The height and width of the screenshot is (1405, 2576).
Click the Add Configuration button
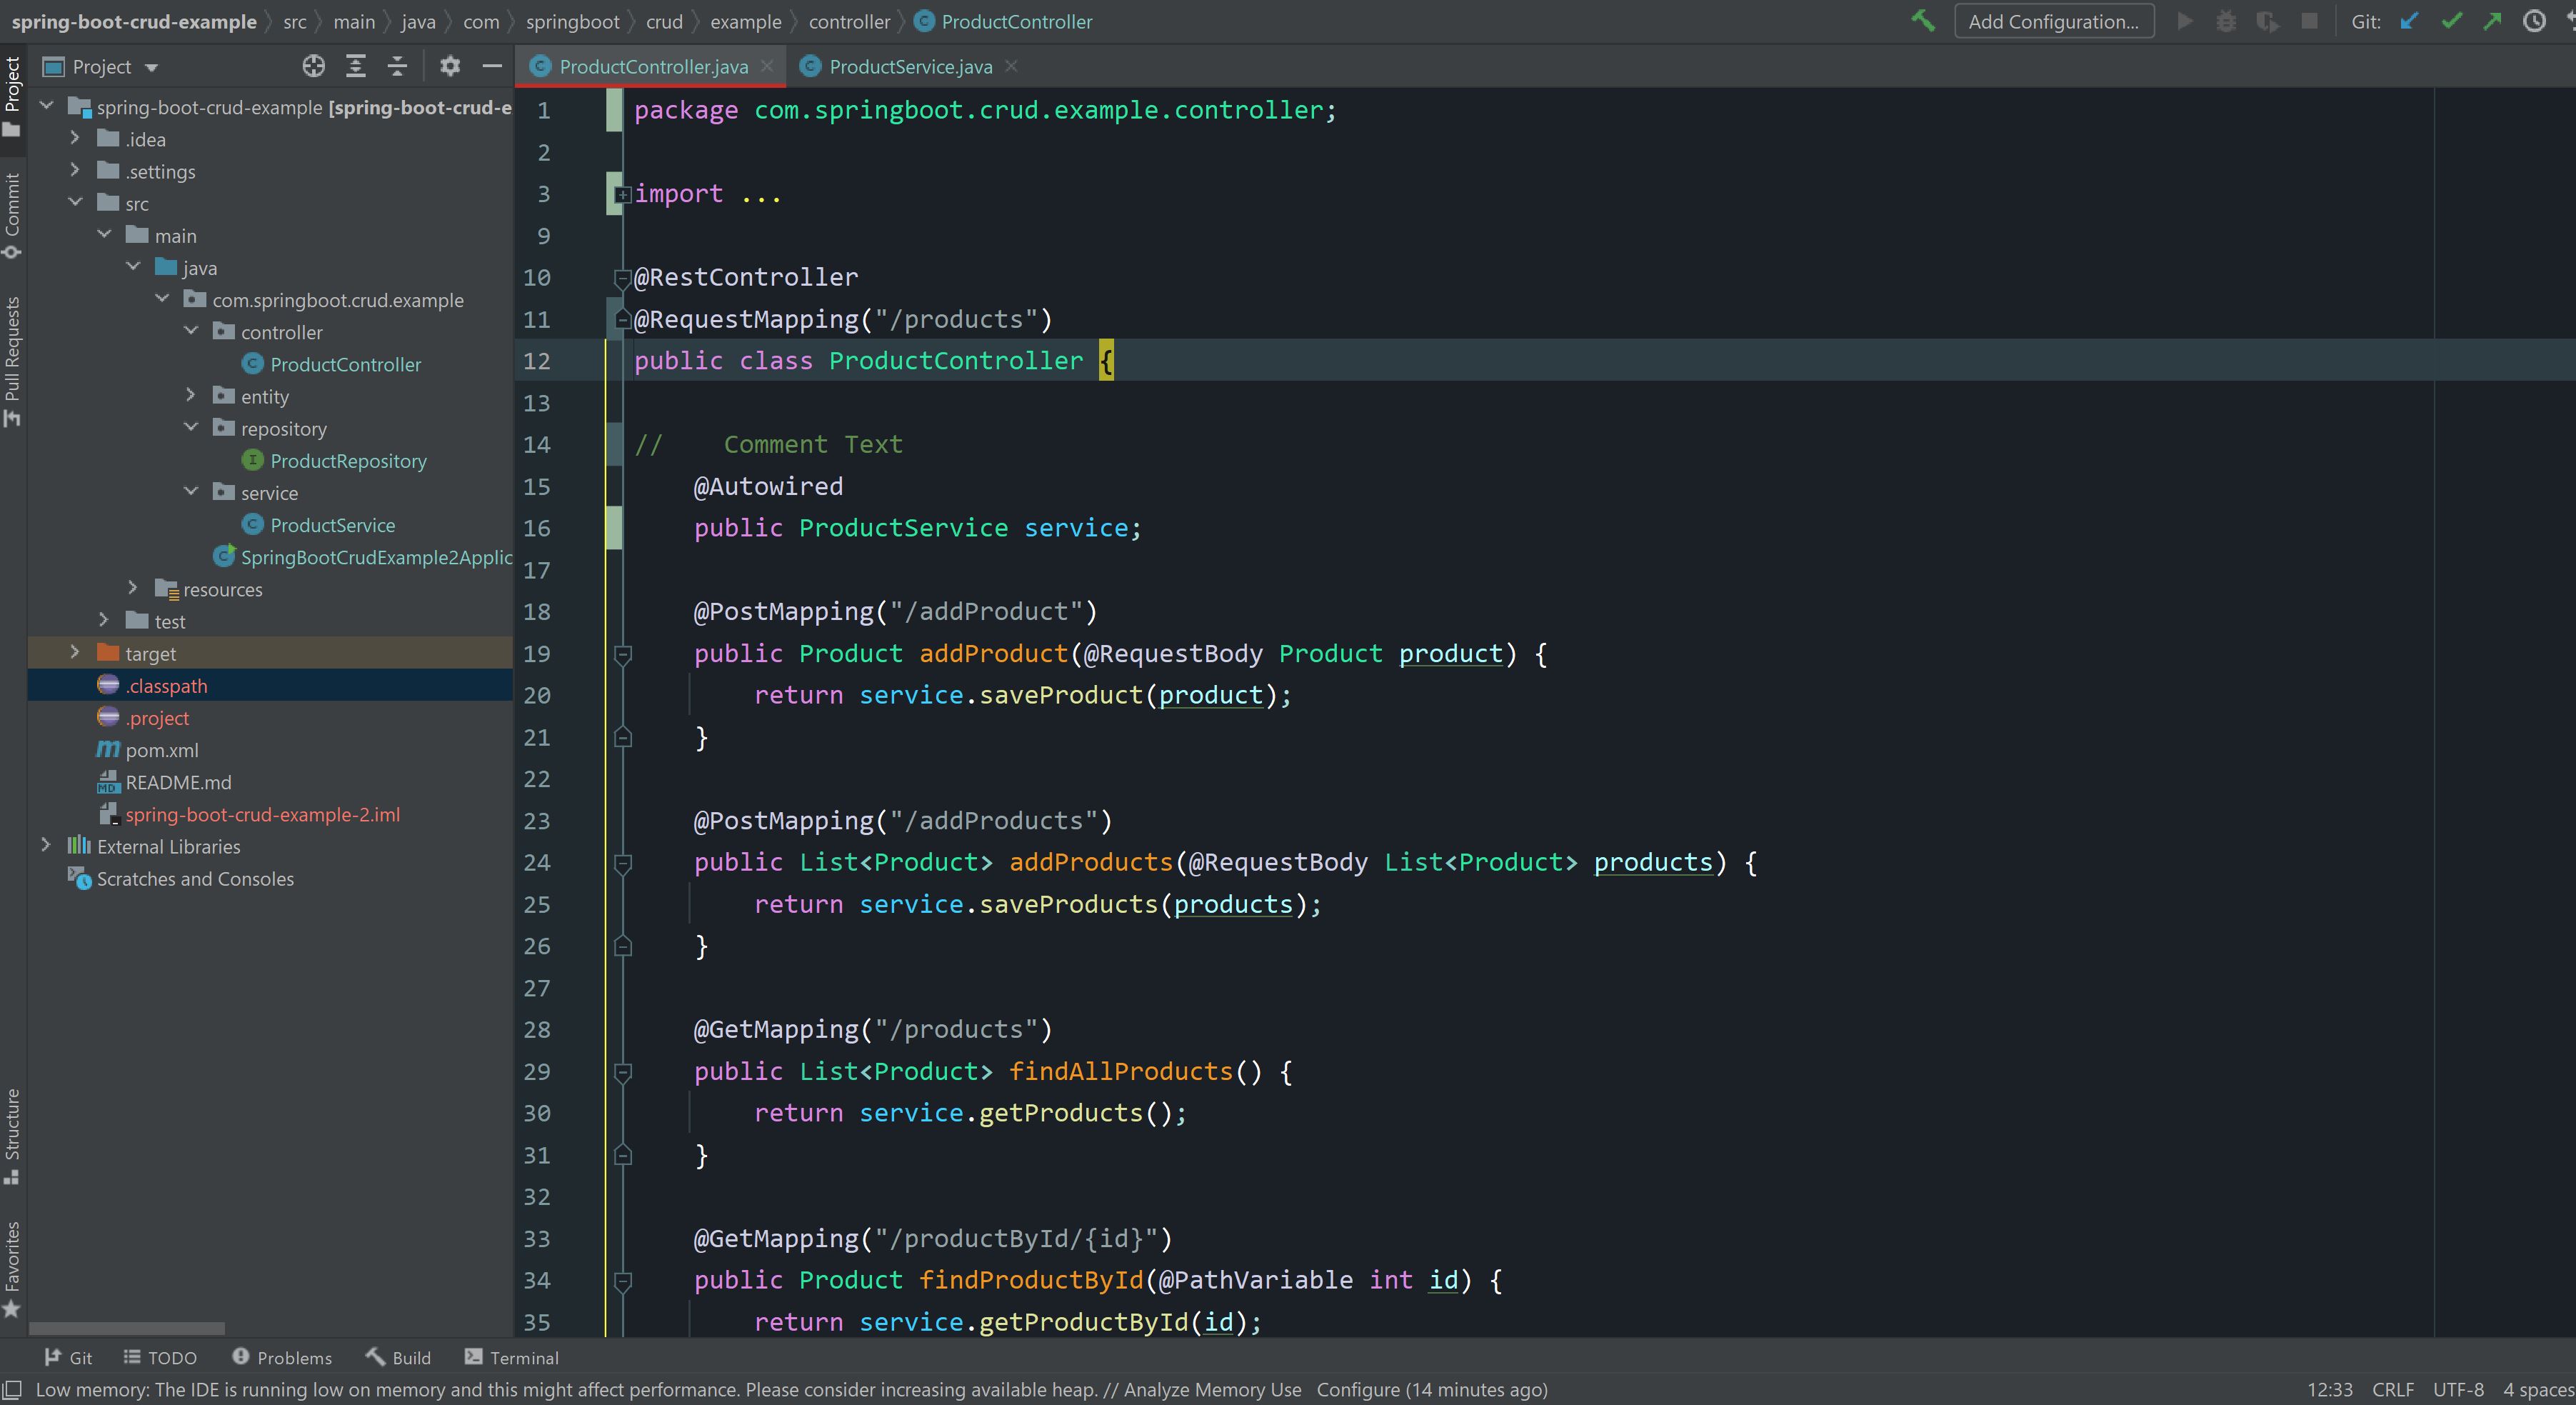pos(2053,21)
